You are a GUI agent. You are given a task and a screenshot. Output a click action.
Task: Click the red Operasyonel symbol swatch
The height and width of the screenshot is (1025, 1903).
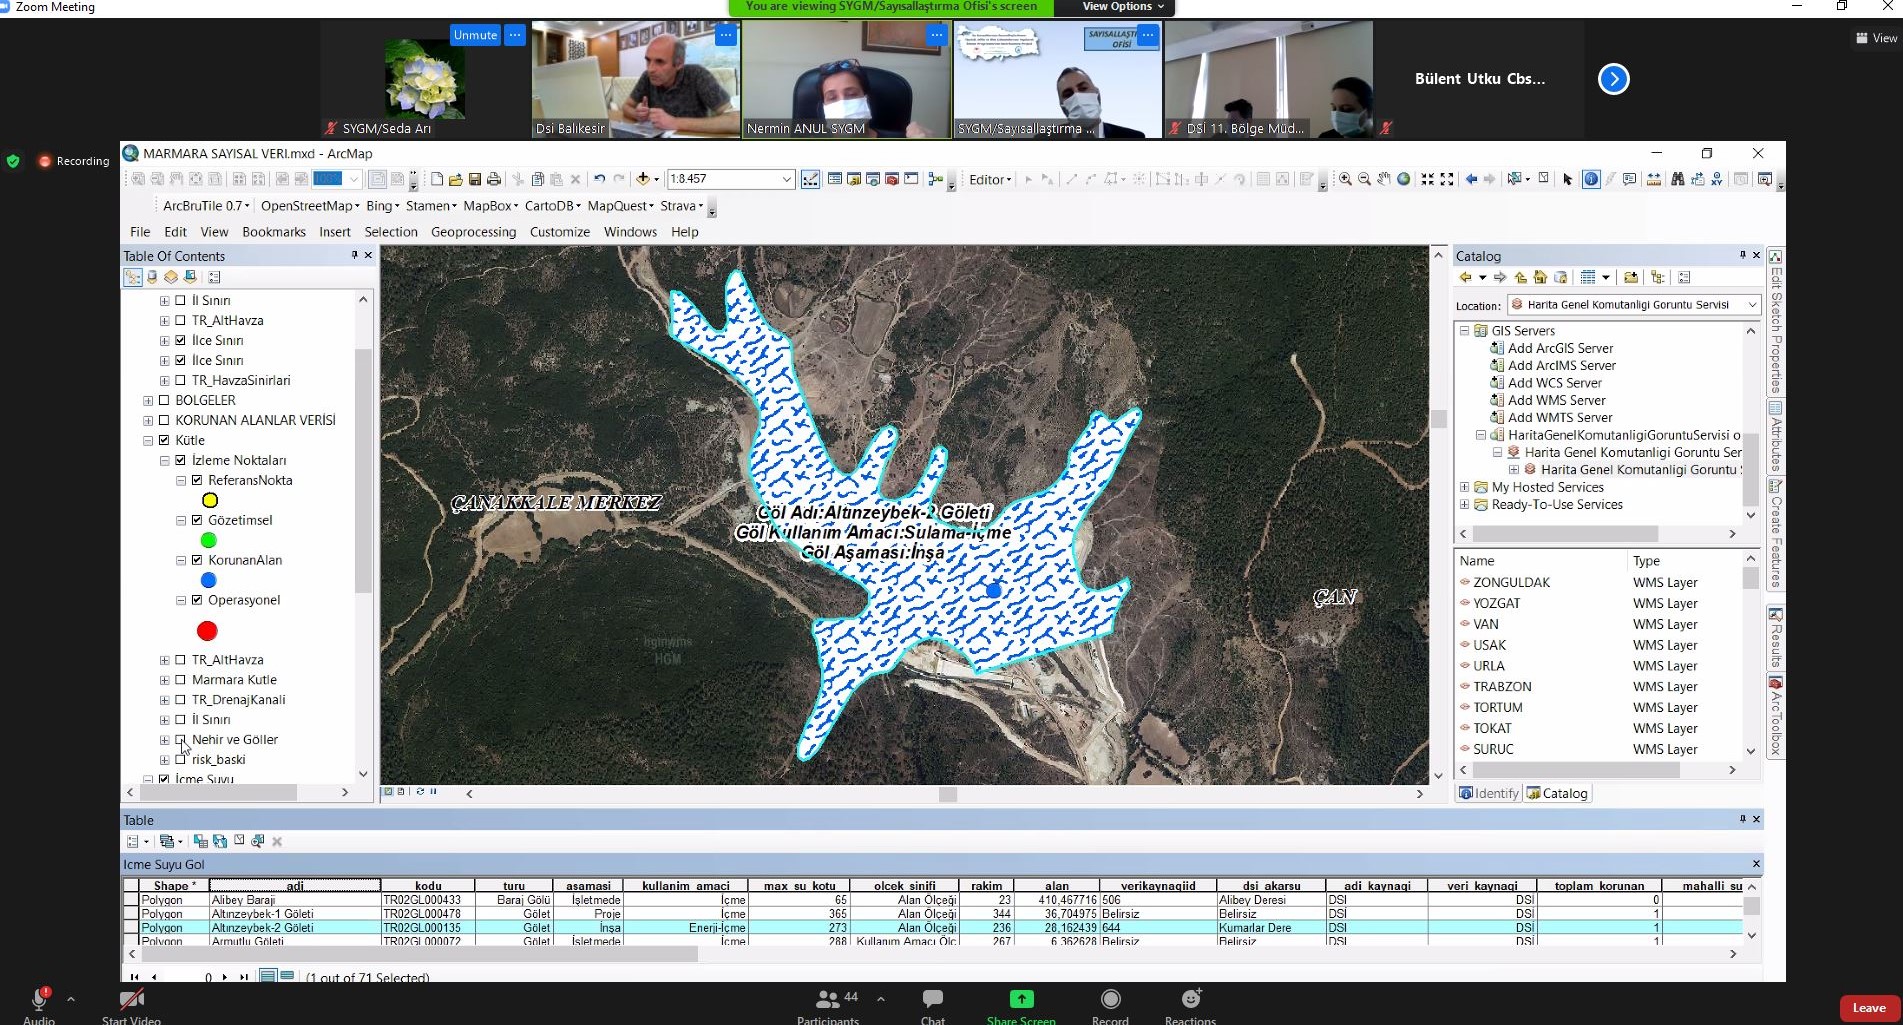coord(207,631)
